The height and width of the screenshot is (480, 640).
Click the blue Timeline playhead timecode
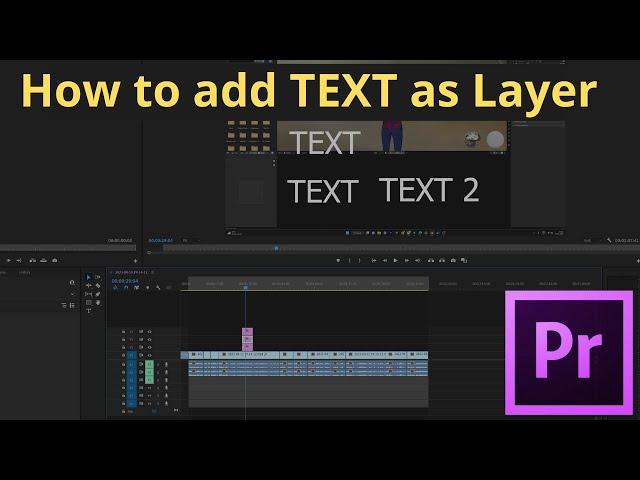click(x=125, y=281)
